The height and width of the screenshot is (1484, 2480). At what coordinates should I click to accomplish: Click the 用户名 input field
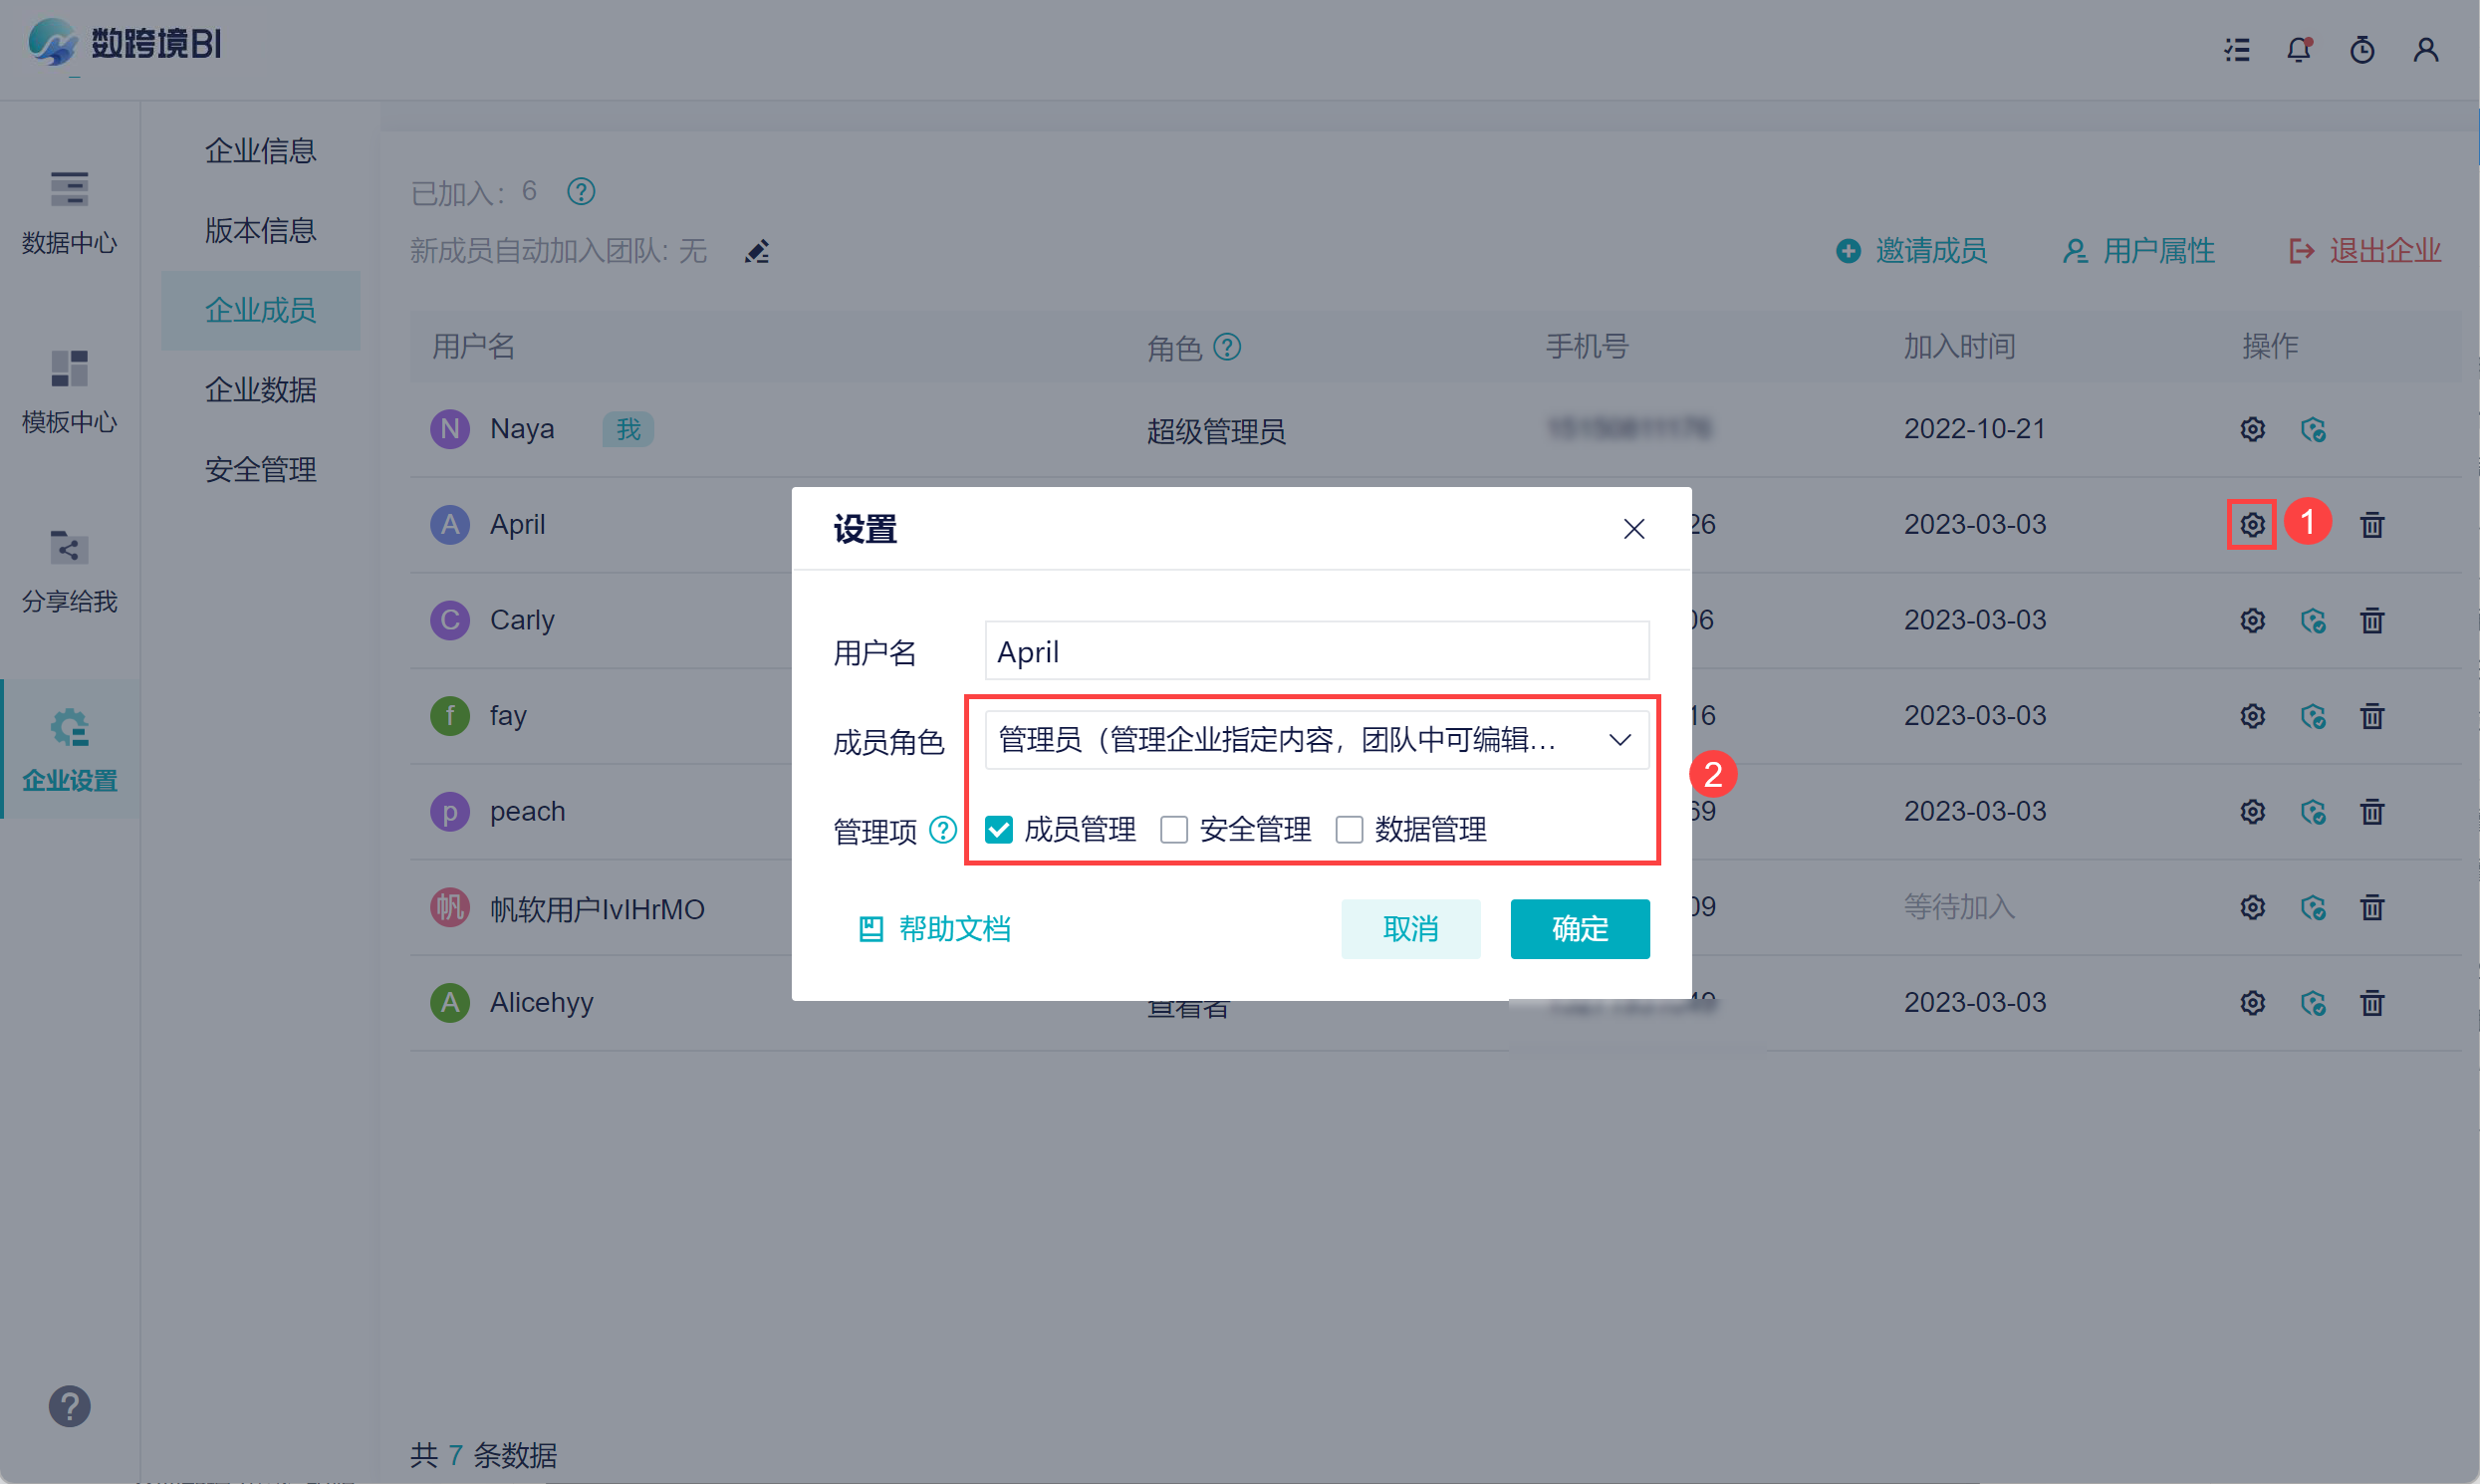pos(1316,651)
